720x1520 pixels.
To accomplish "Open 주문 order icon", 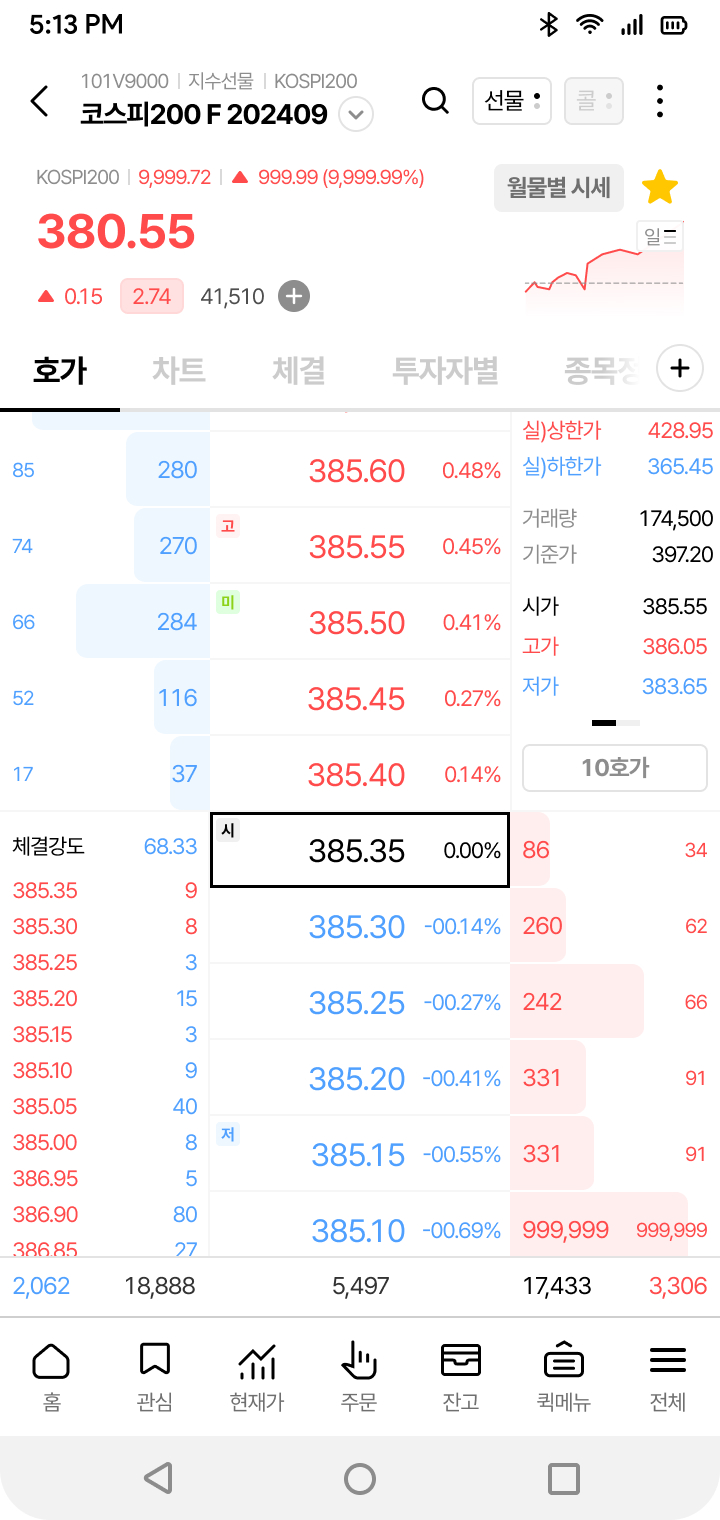I will 358,1377.
